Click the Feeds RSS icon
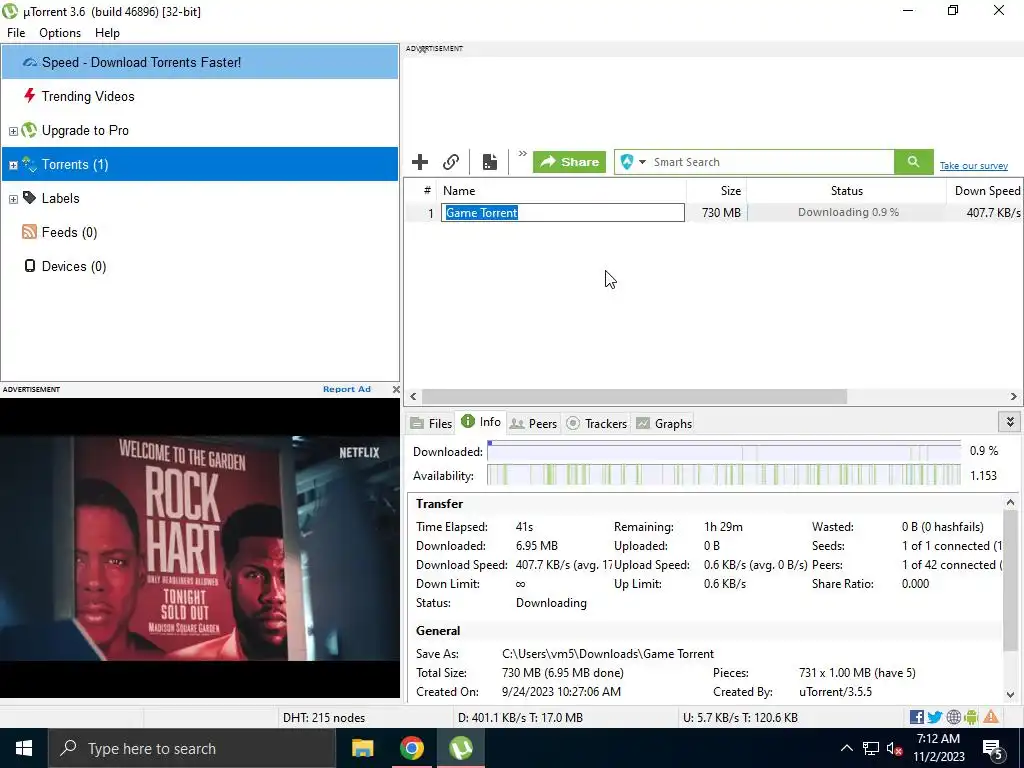This screenshot has height=768, width=1024. (29, 232)
